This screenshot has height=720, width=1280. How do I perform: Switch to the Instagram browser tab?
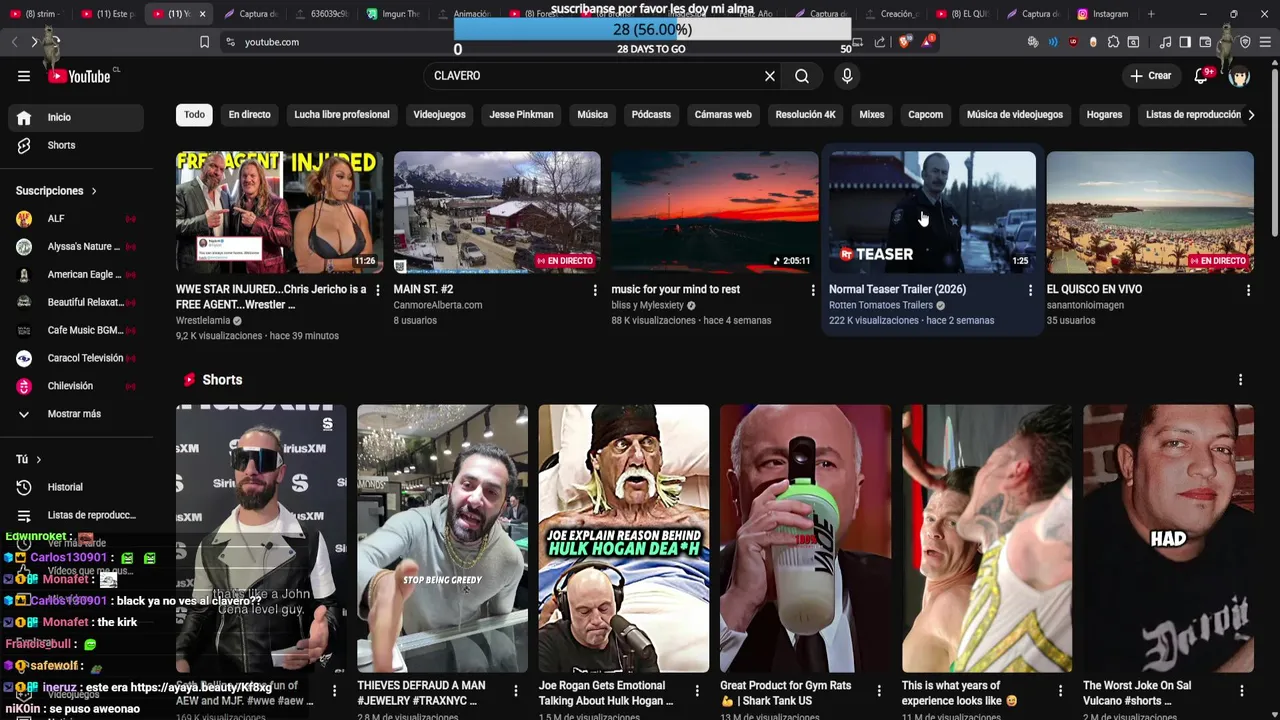[1103, 14]
